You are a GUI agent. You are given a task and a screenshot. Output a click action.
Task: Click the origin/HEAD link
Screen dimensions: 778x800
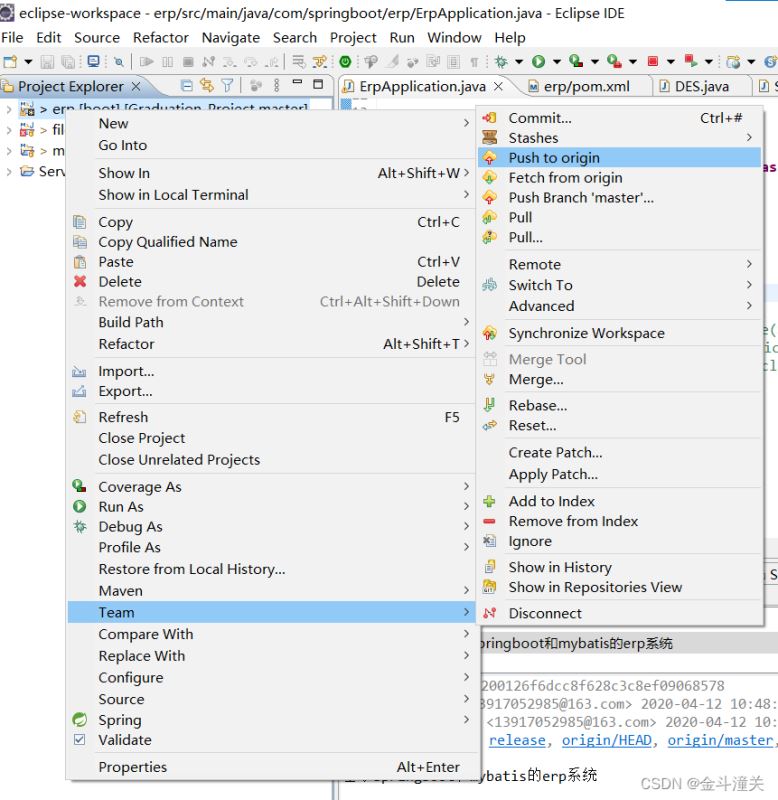pos(607,740)
